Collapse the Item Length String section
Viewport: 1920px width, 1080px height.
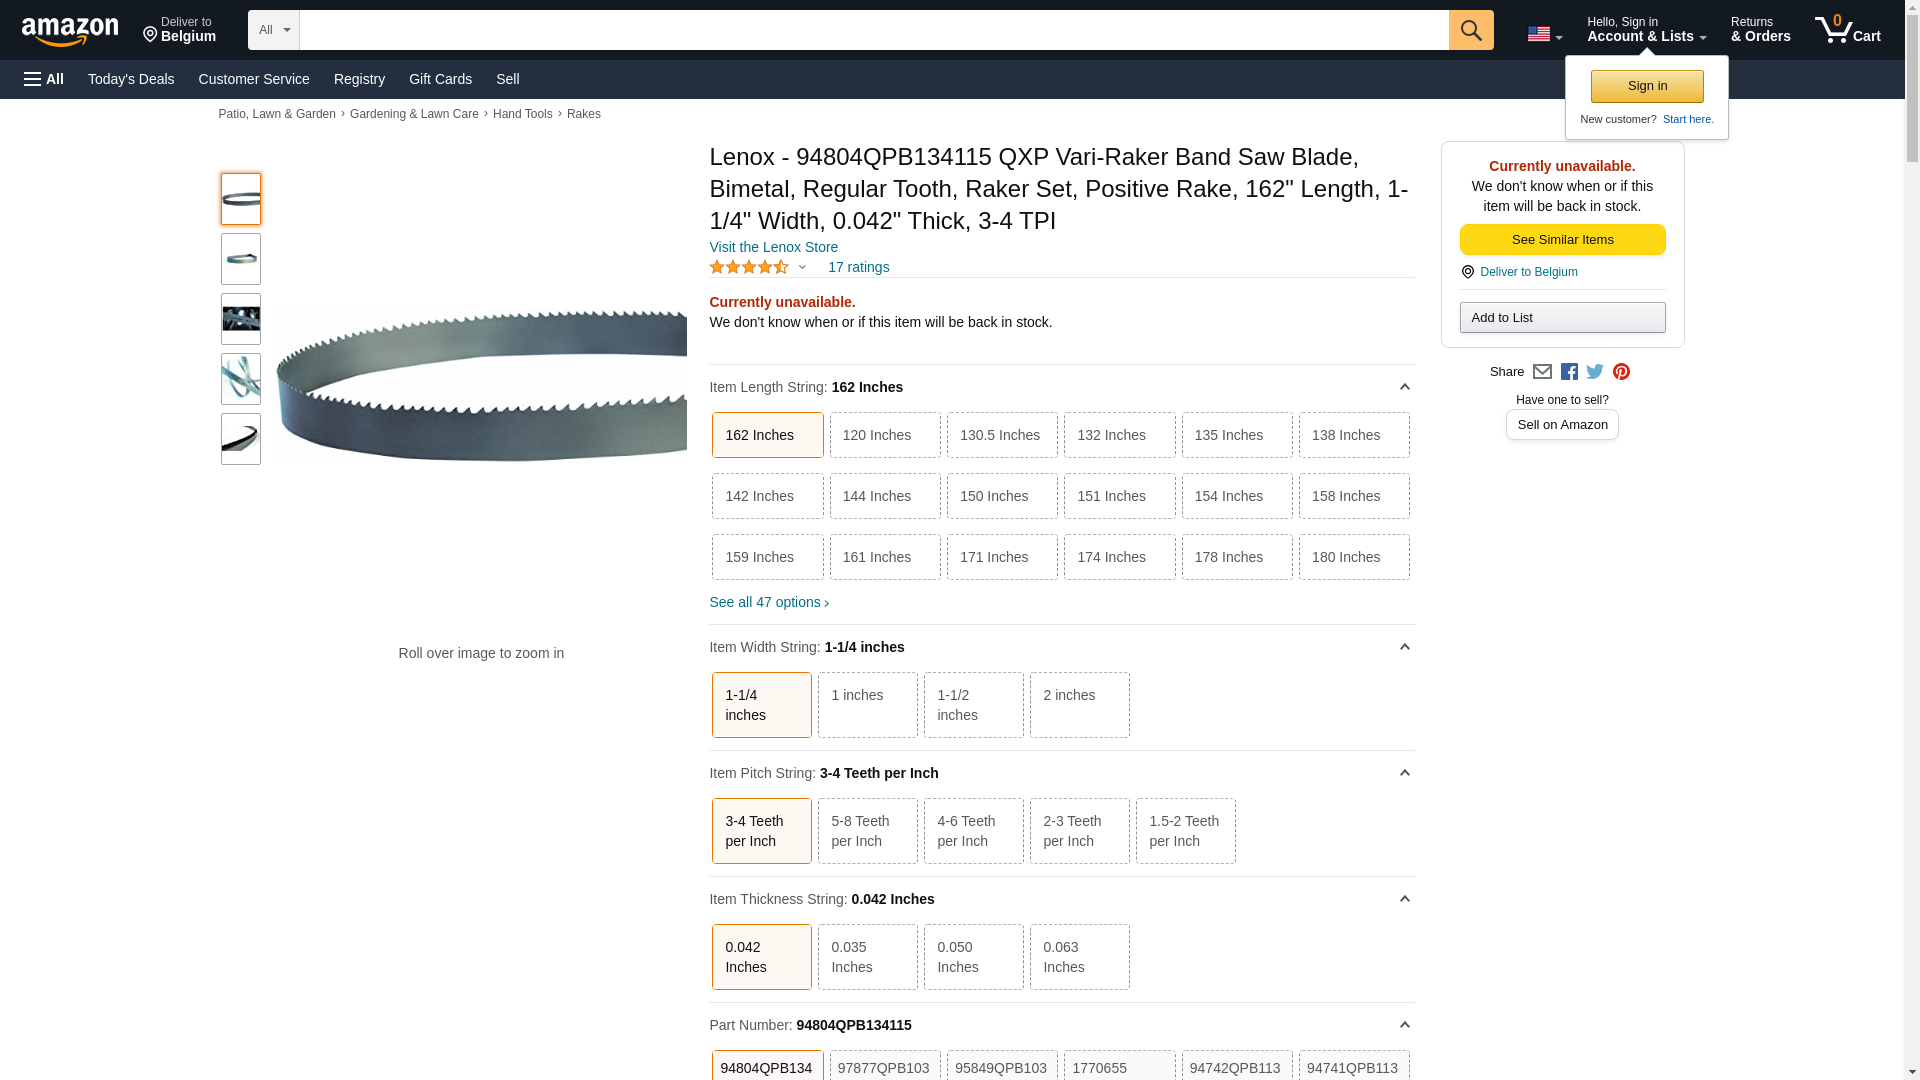[1404, 387]
